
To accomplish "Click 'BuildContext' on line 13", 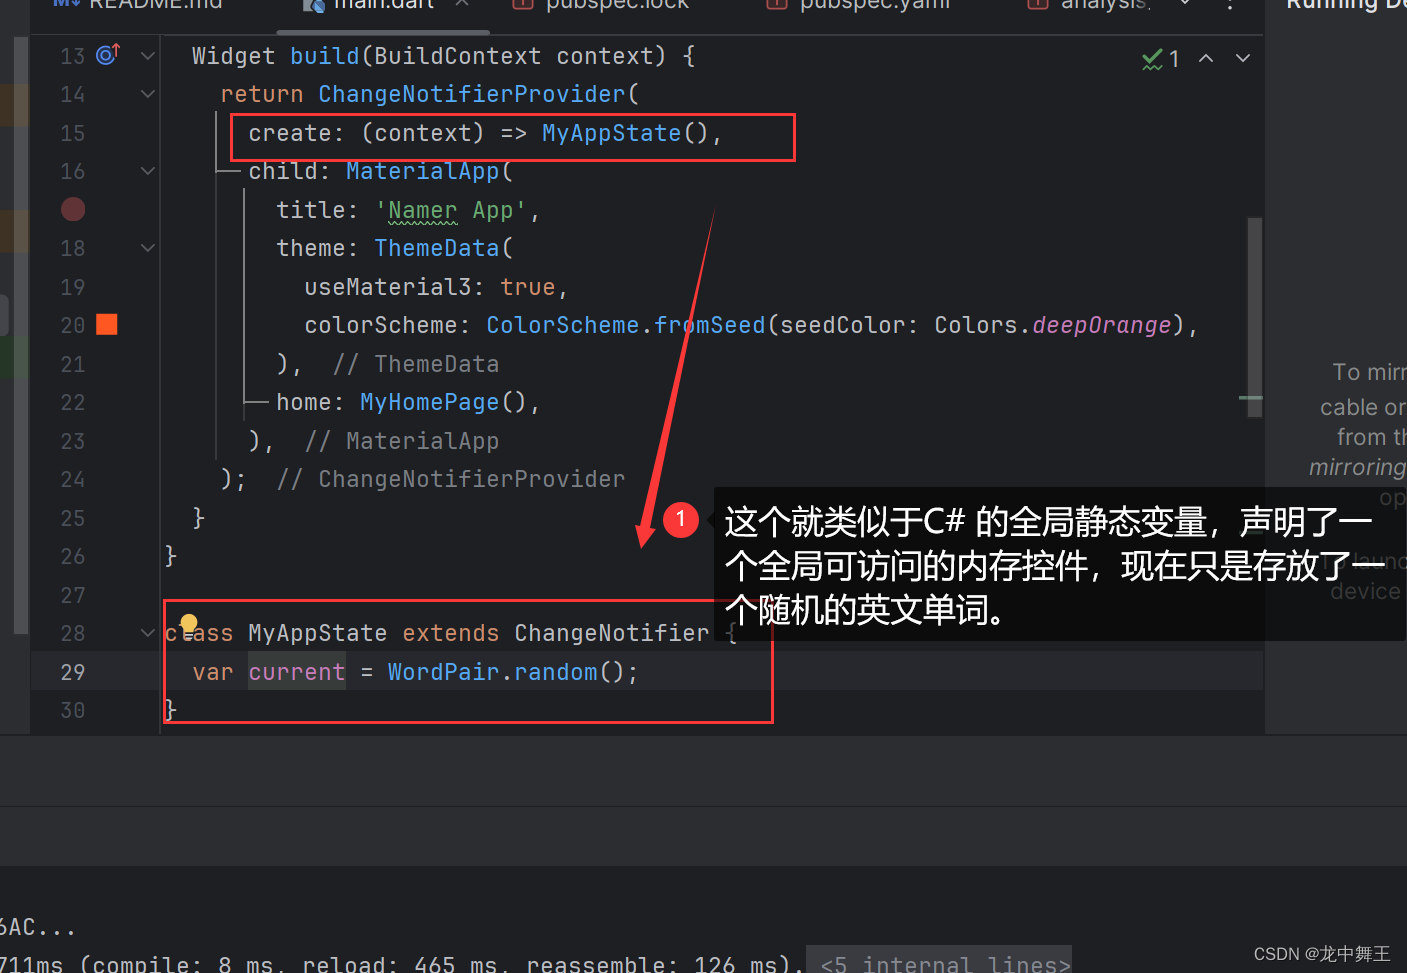I will (457, 56).
